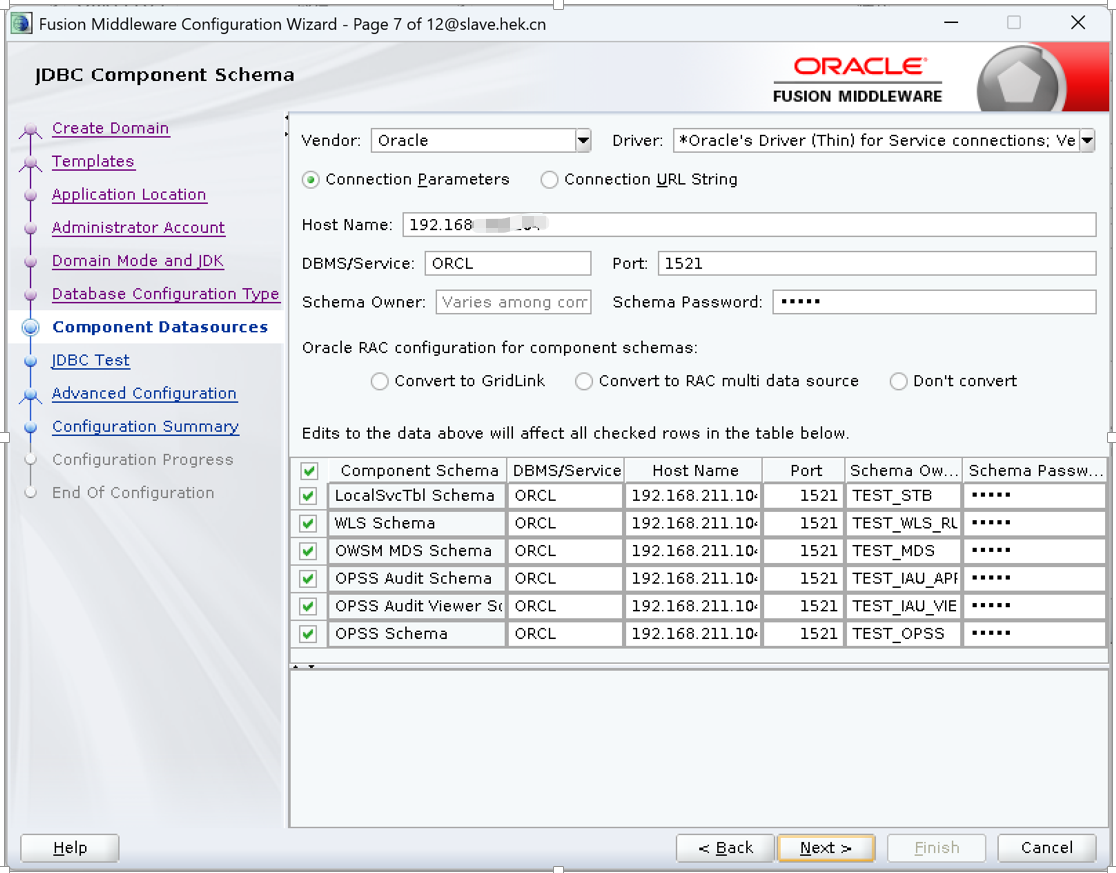Open the Driver dropdown arrow
Screen dimensions: 1116x873
1087,140
